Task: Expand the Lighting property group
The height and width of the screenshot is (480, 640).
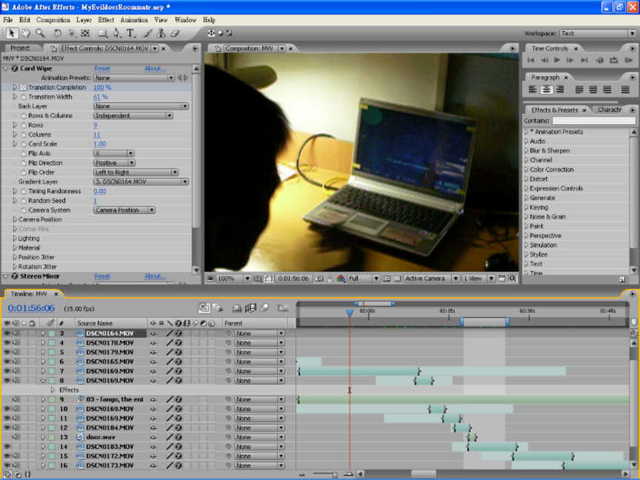Action: pos(15,238)
